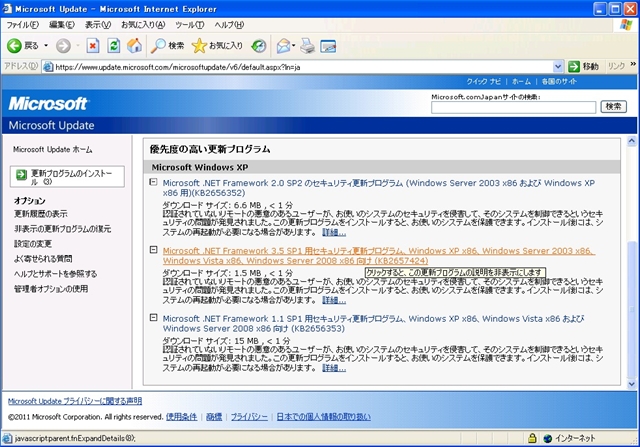This screenshot has width=640, height=447.
Task: Click the scrollbar up arrow
Action: coord(631,141)
